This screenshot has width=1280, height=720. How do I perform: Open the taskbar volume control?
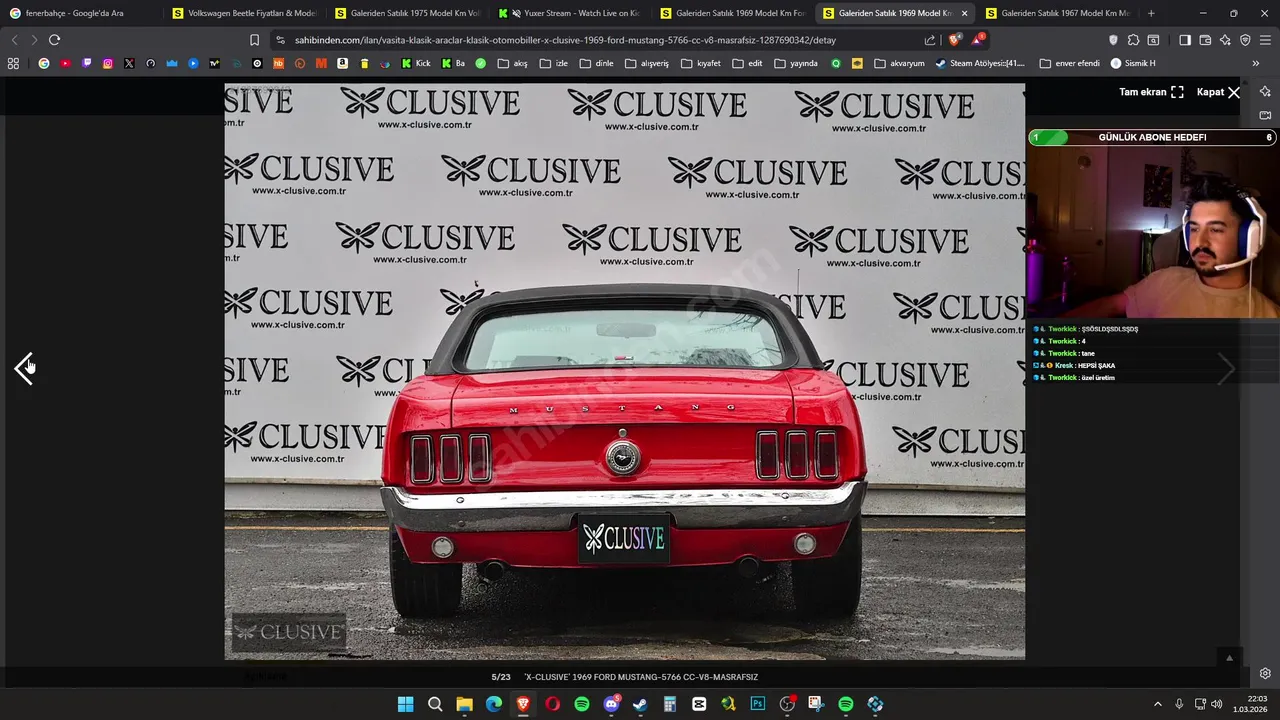(x=1216, y=704)
